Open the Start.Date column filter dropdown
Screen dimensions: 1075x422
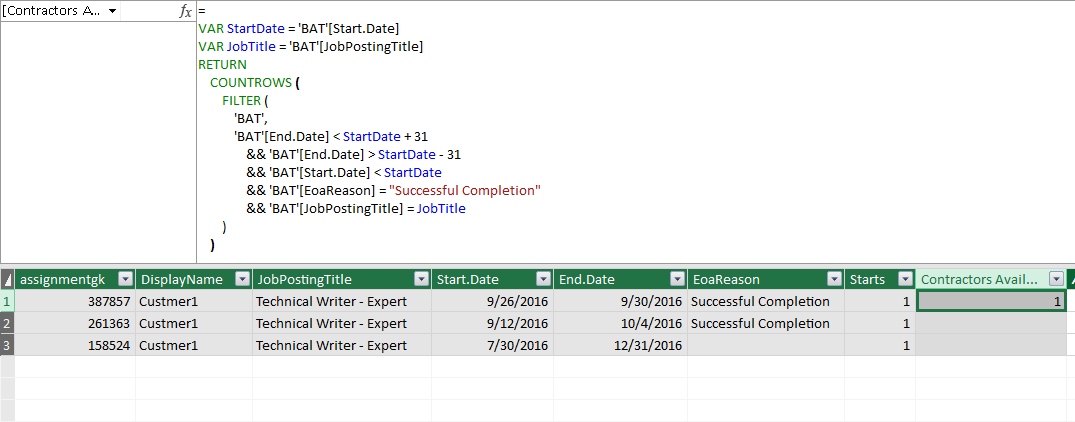(544, 279)
